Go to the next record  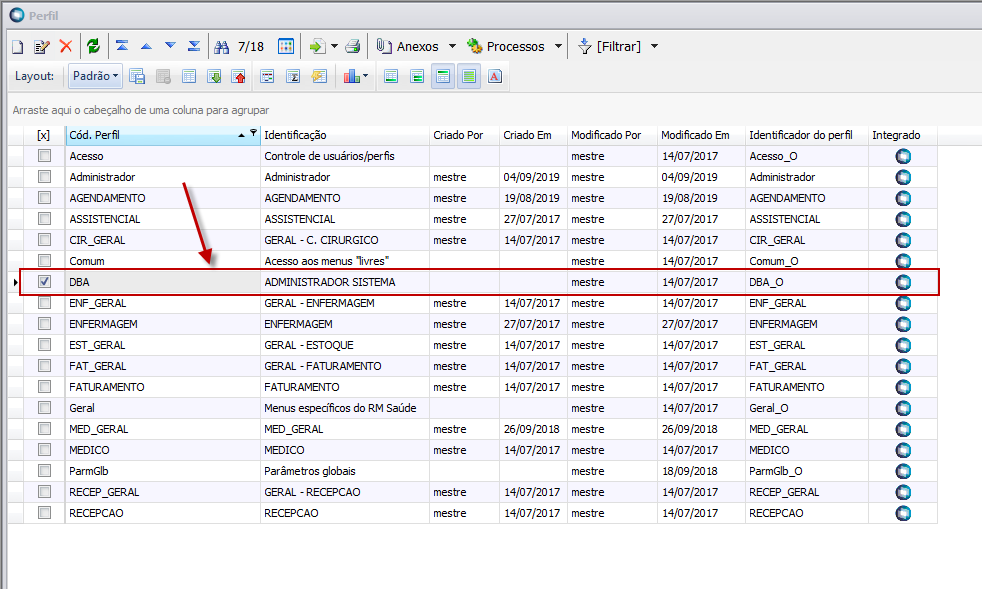pyautogui.click(x=170, y=46)
